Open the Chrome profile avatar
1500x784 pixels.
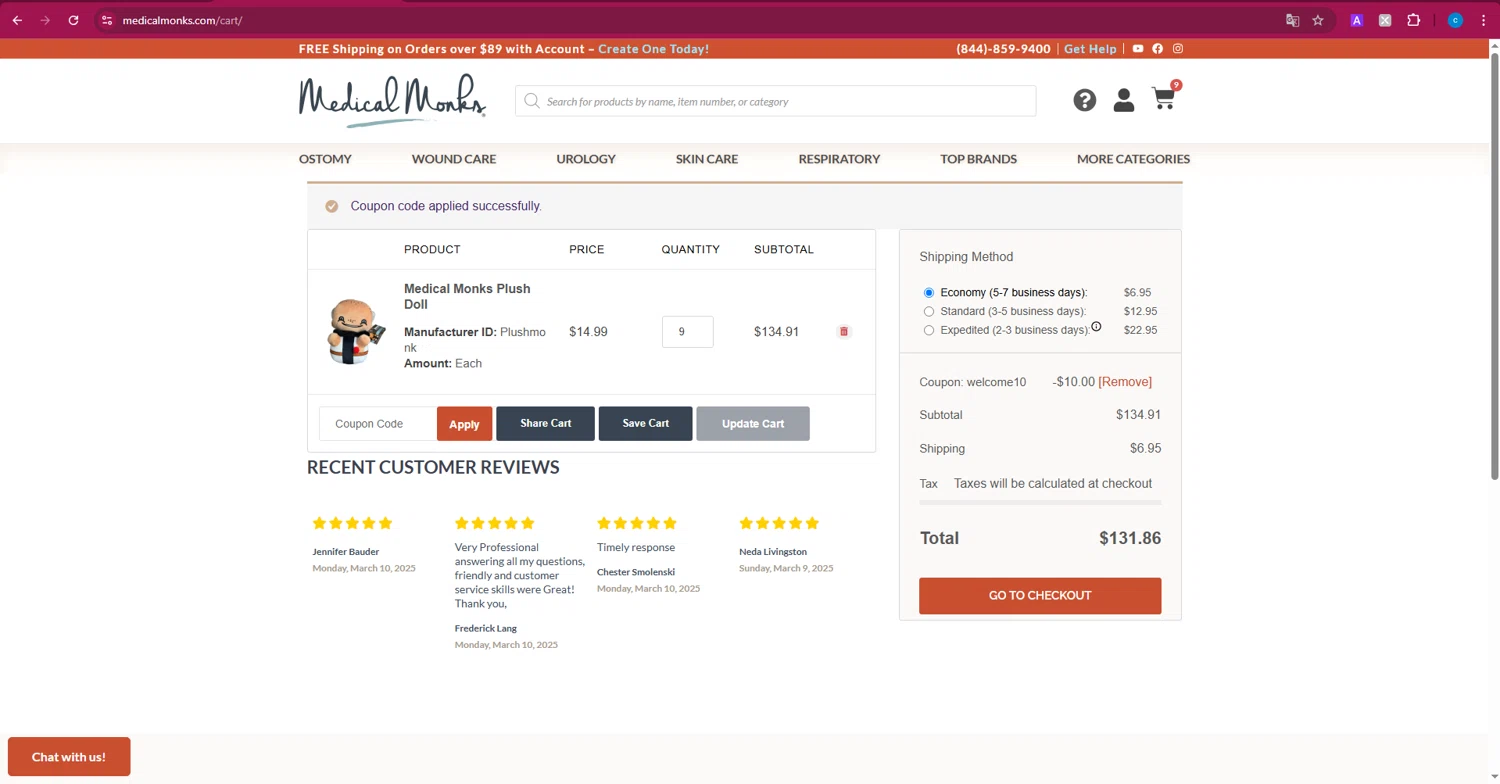click(1455, 20)
